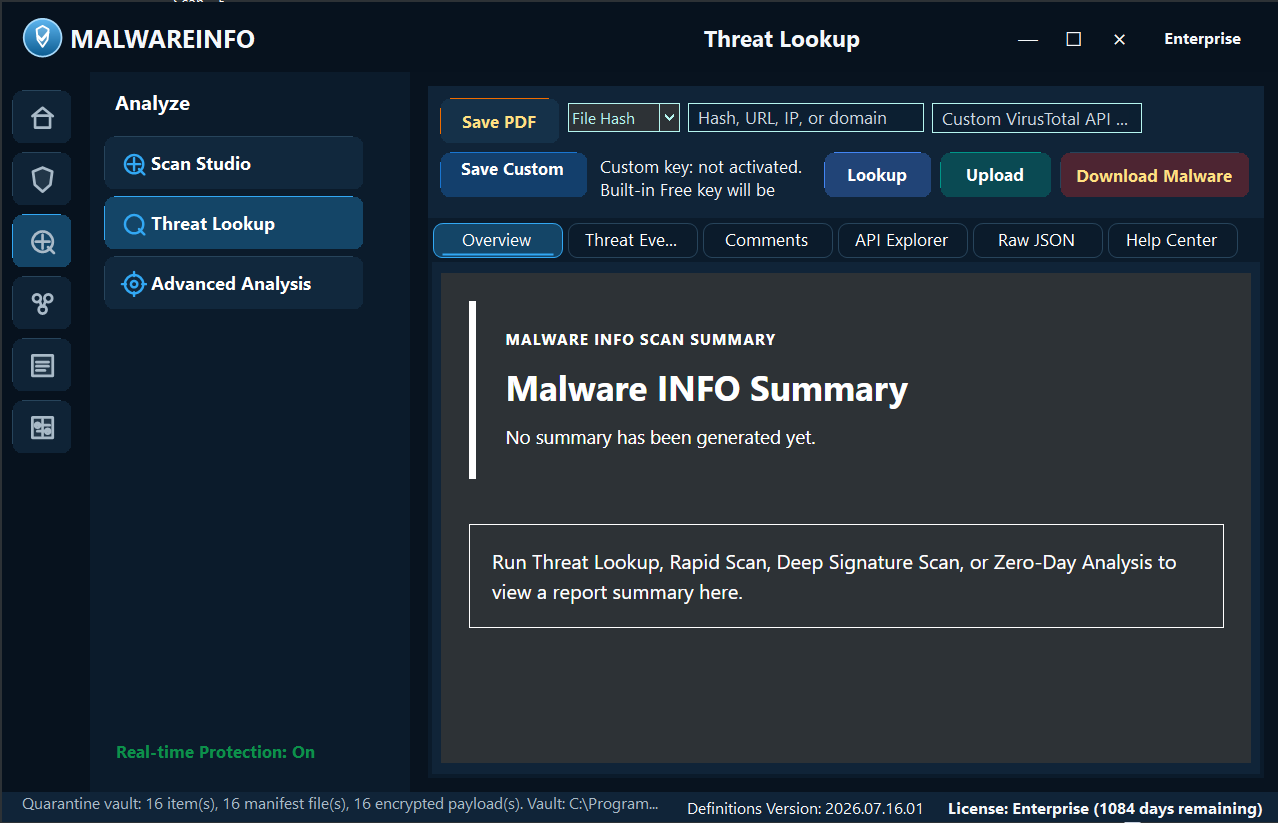Click the Lookup button

(877, 175)
